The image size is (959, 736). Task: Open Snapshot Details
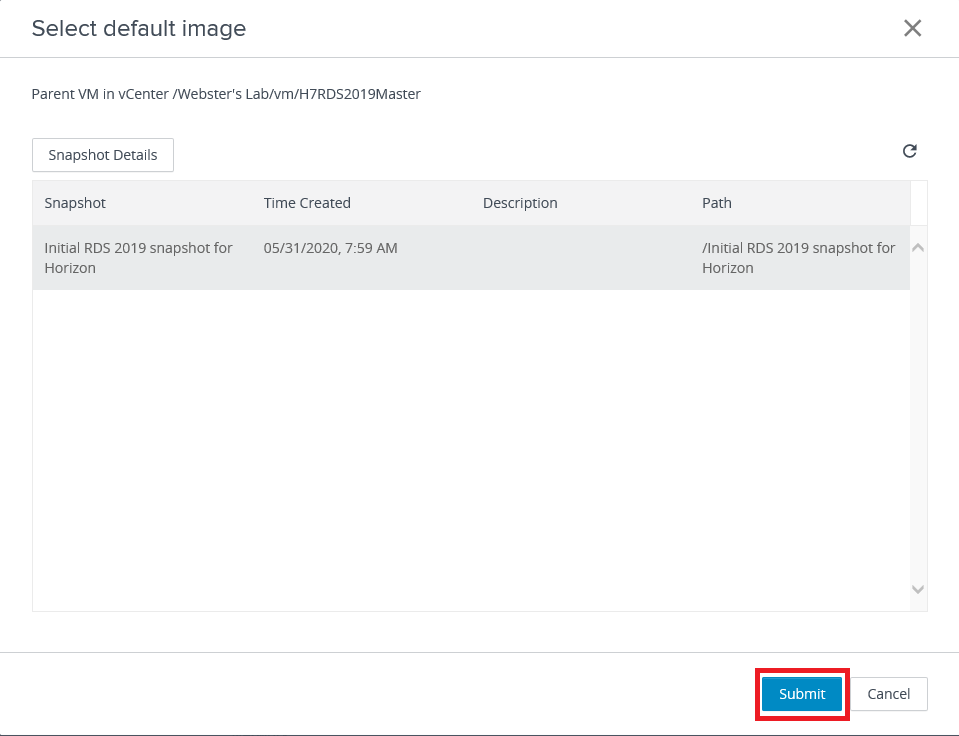103,155
